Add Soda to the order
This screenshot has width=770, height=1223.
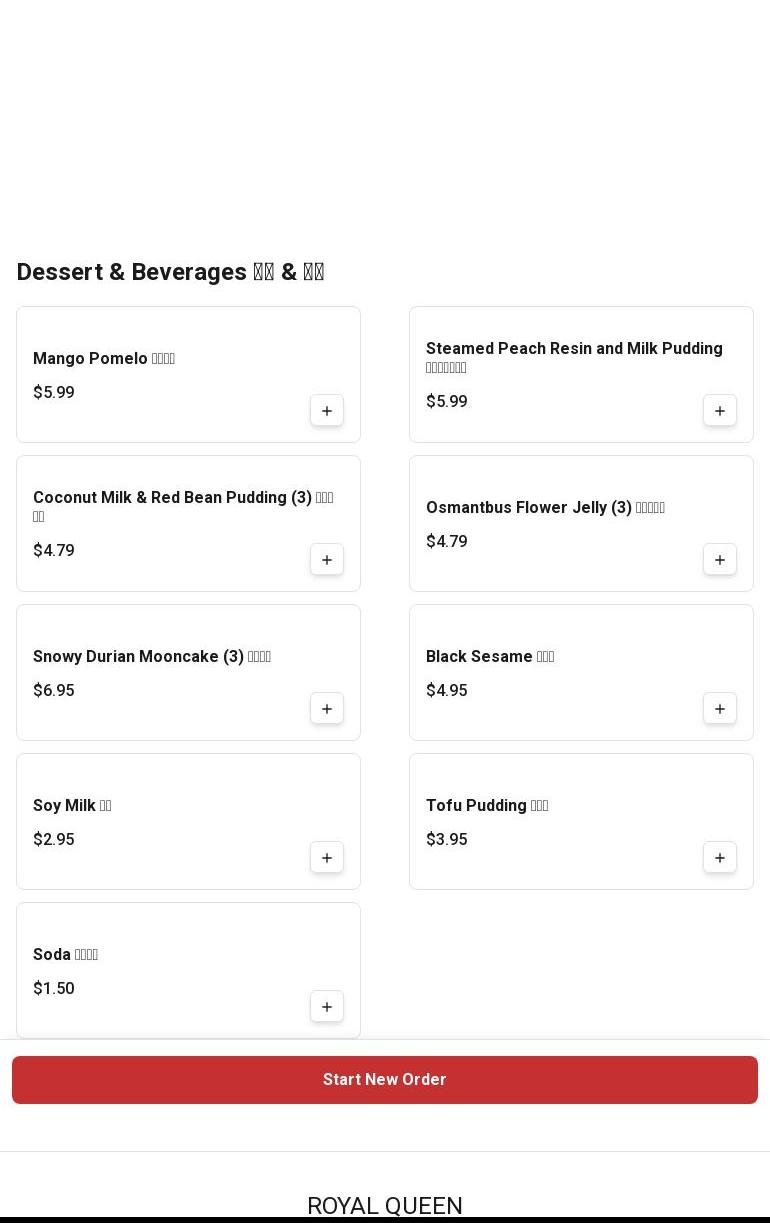pos(327,1007)
